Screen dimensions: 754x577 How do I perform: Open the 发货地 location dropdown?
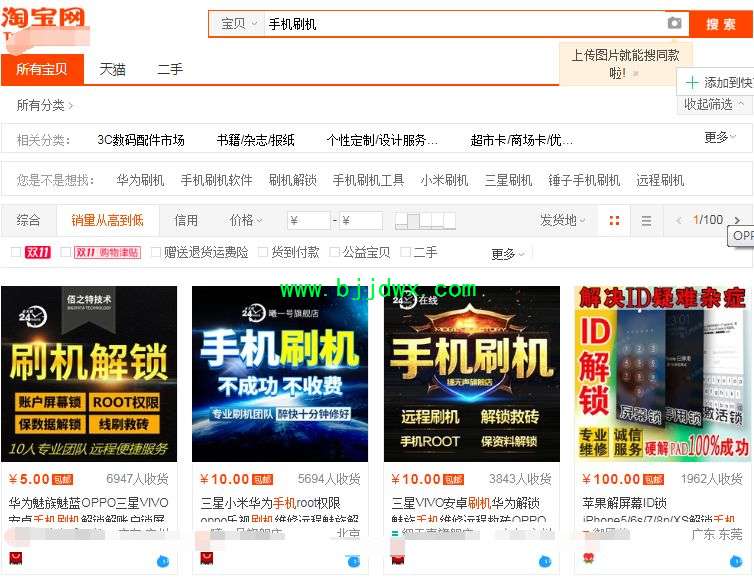[562, 220]
